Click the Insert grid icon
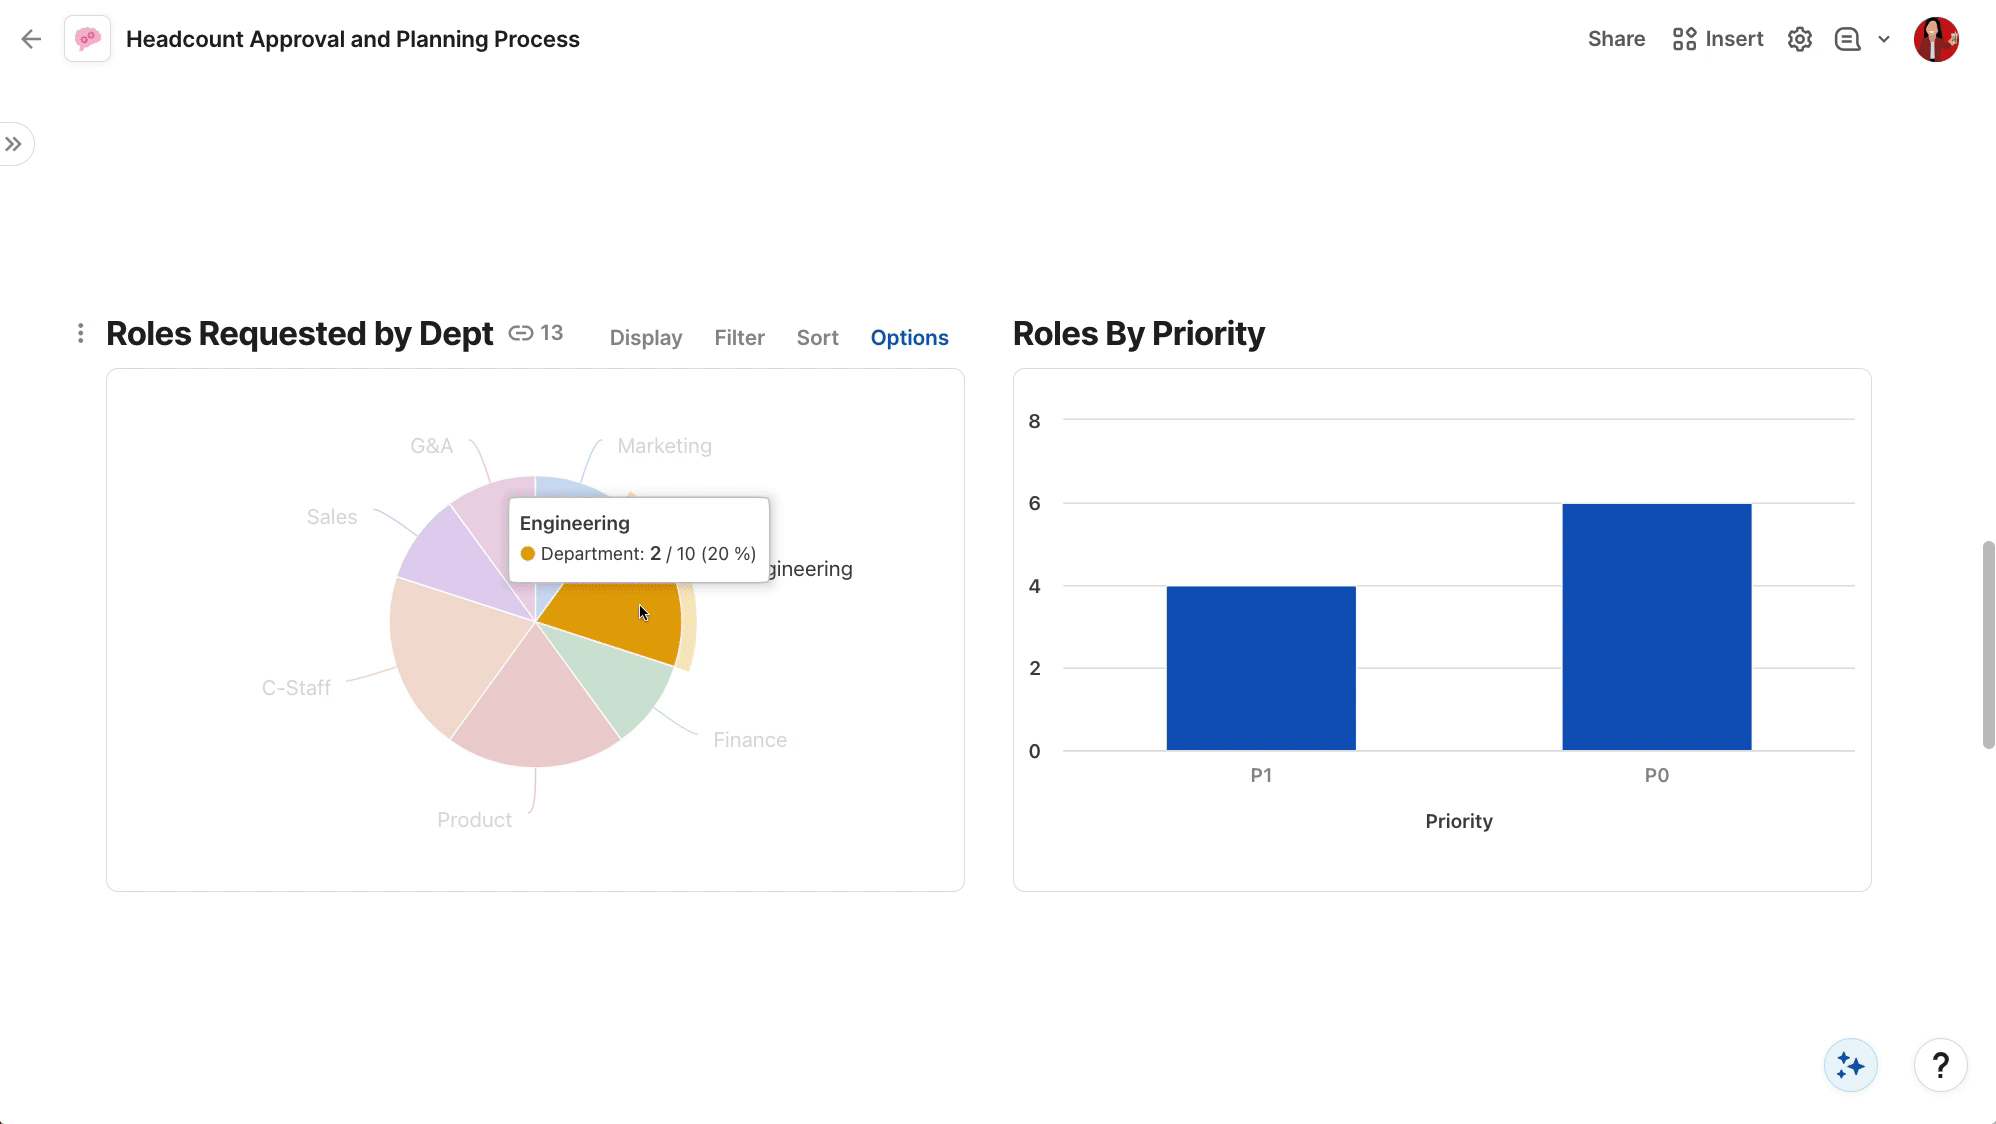The image size is (1996, 1124). [1685, 39]
